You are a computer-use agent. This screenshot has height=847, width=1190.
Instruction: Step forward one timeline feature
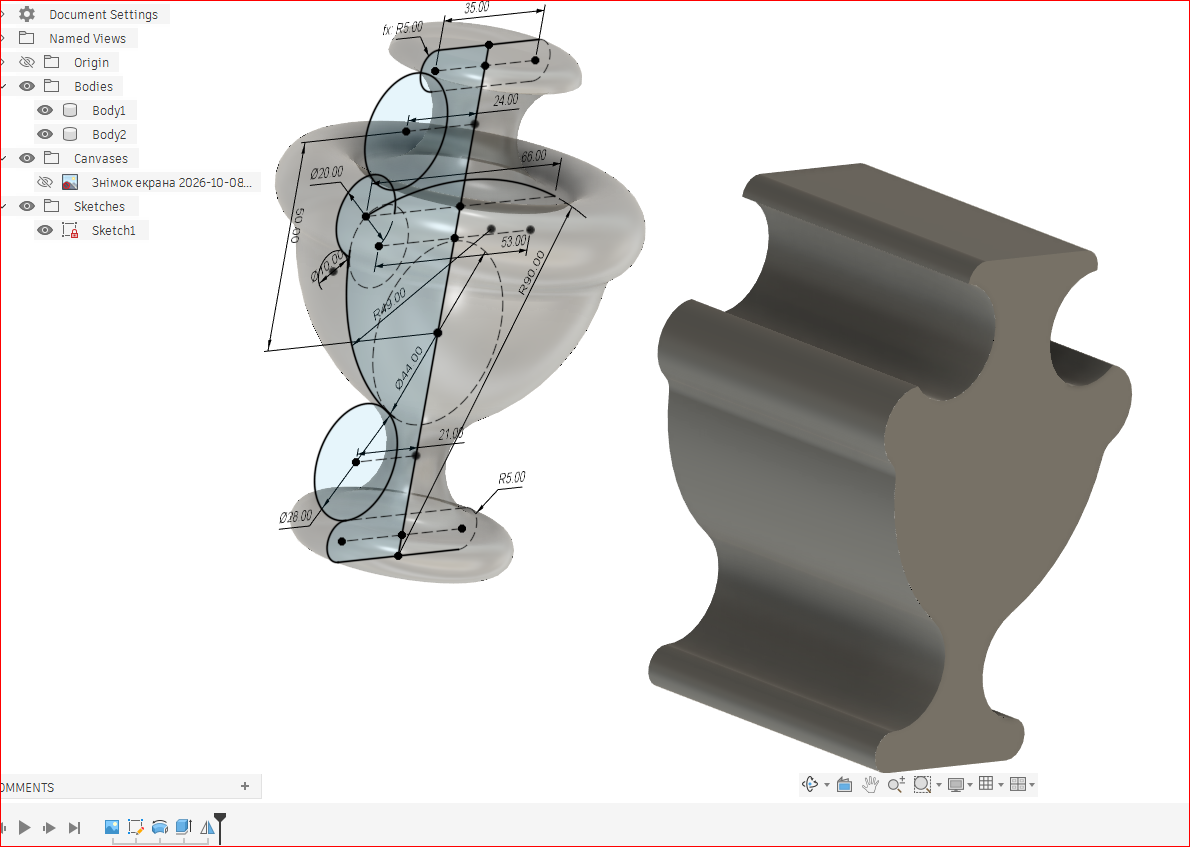click(x=49, y=827)
